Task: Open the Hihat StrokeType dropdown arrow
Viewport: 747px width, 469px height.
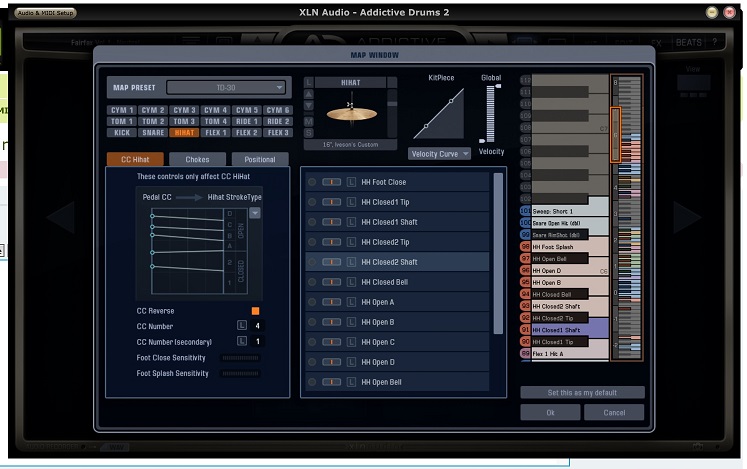Action: click(255, 213)
